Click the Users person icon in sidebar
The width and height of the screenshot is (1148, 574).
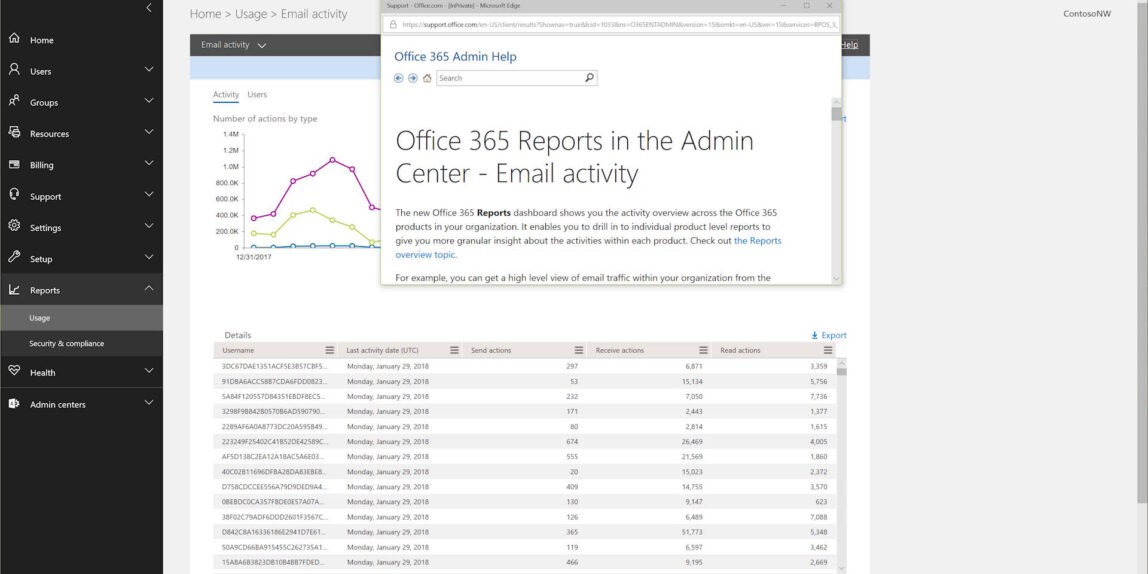(x=14, y=70)
